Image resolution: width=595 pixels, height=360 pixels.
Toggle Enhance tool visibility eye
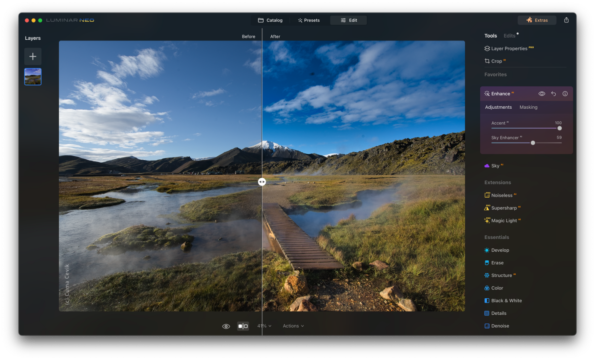coord(542,94)
